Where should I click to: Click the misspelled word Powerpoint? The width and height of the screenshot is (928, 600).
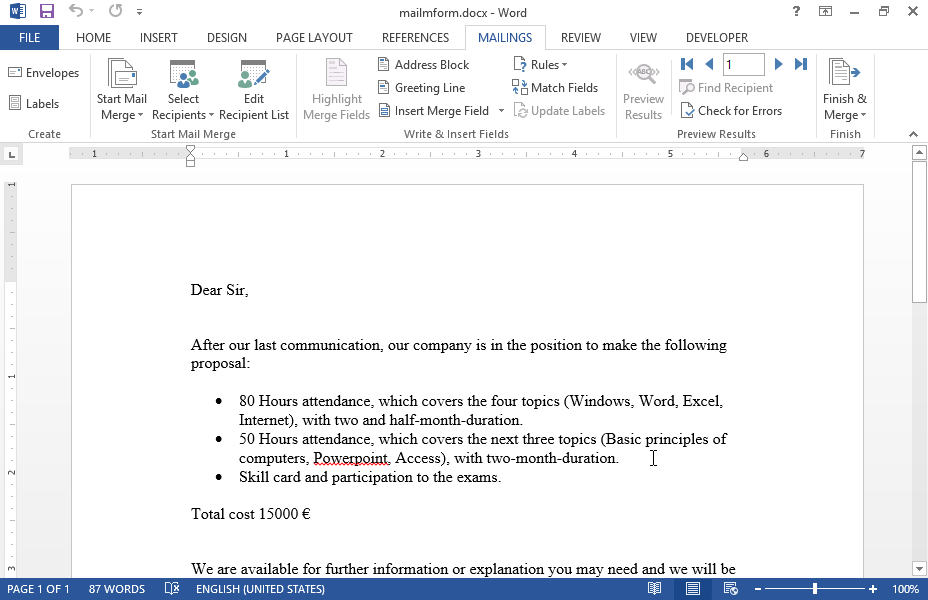pos(351,459)
